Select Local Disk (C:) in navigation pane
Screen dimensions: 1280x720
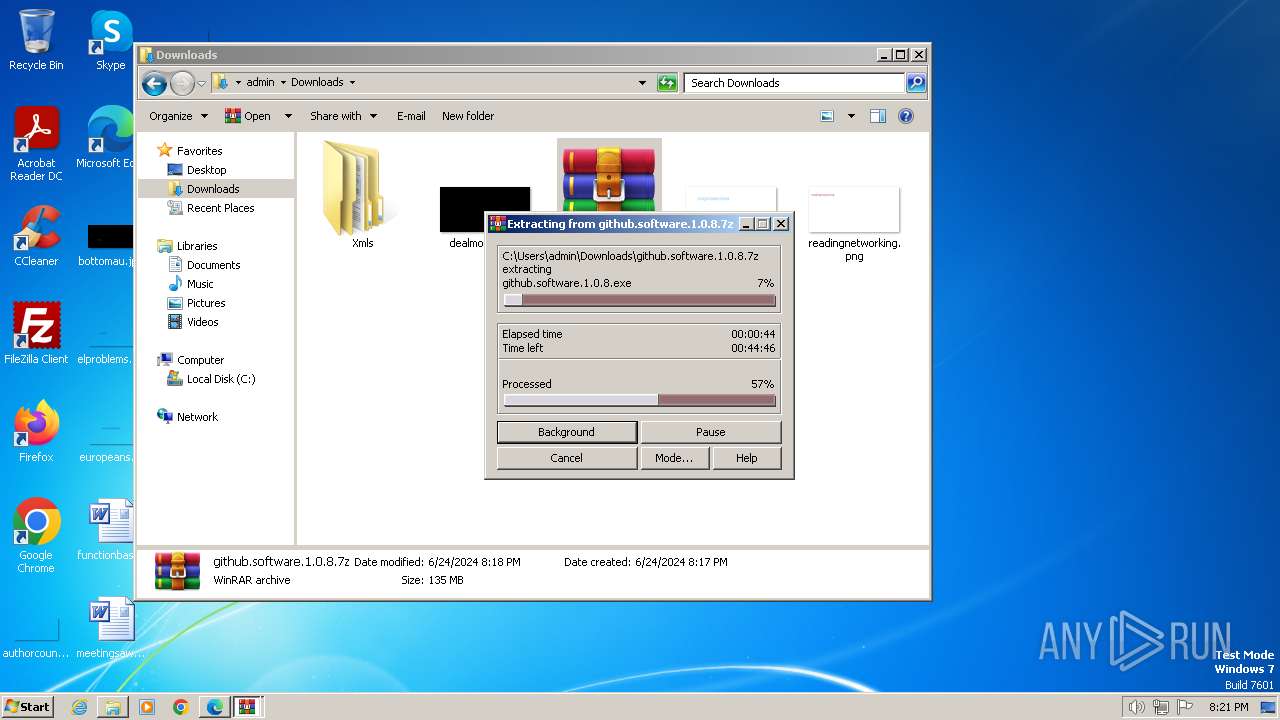(220, 379)
